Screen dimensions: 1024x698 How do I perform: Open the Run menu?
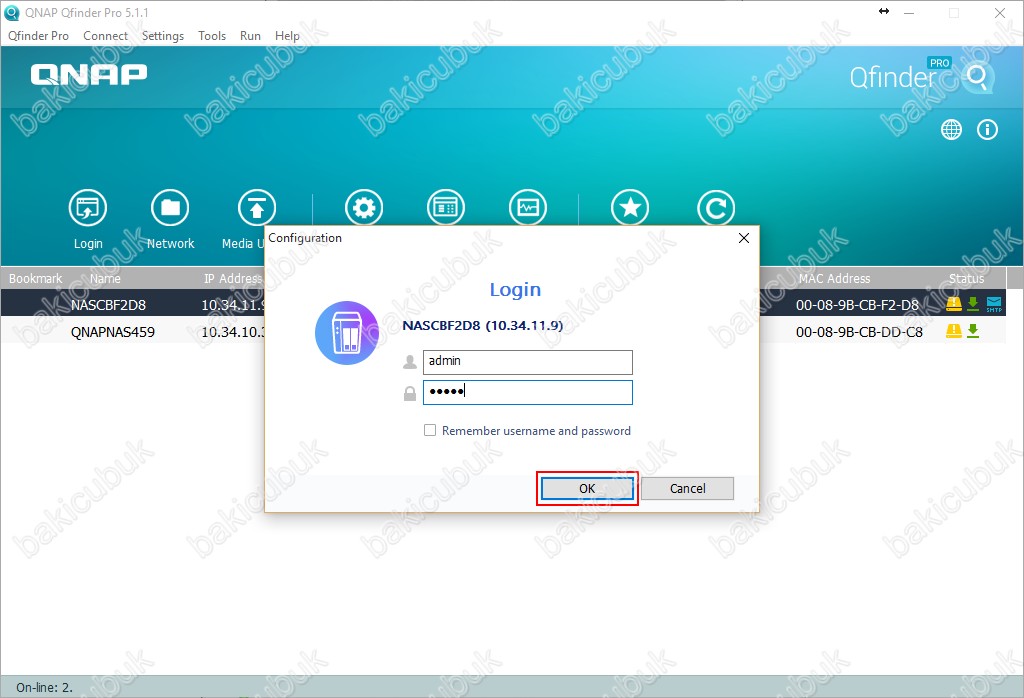click(x=250, y=36)
